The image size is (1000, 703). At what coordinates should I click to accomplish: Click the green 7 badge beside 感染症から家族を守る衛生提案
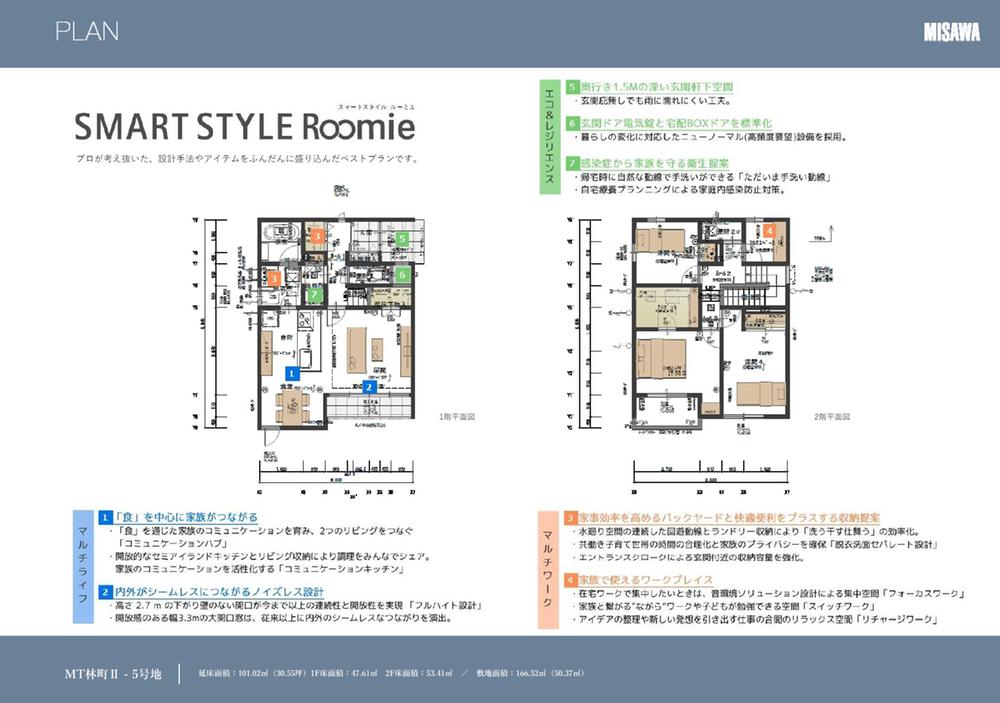coord(572,163)
